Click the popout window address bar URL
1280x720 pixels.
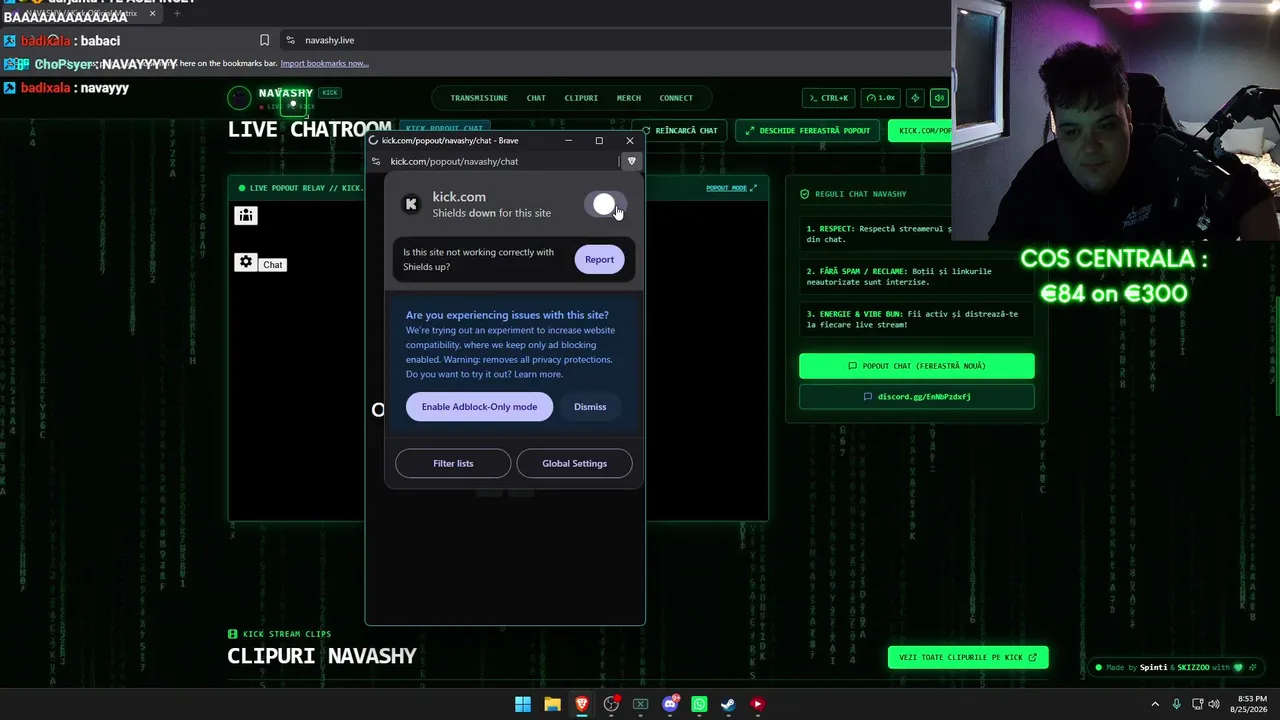[454, 161]
